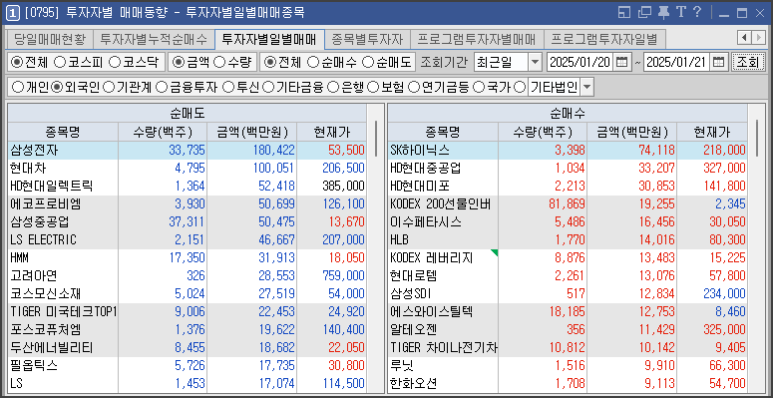Select the 은행 investor radio button
This screenshot has height=398, width=773.
coord(333,88)
